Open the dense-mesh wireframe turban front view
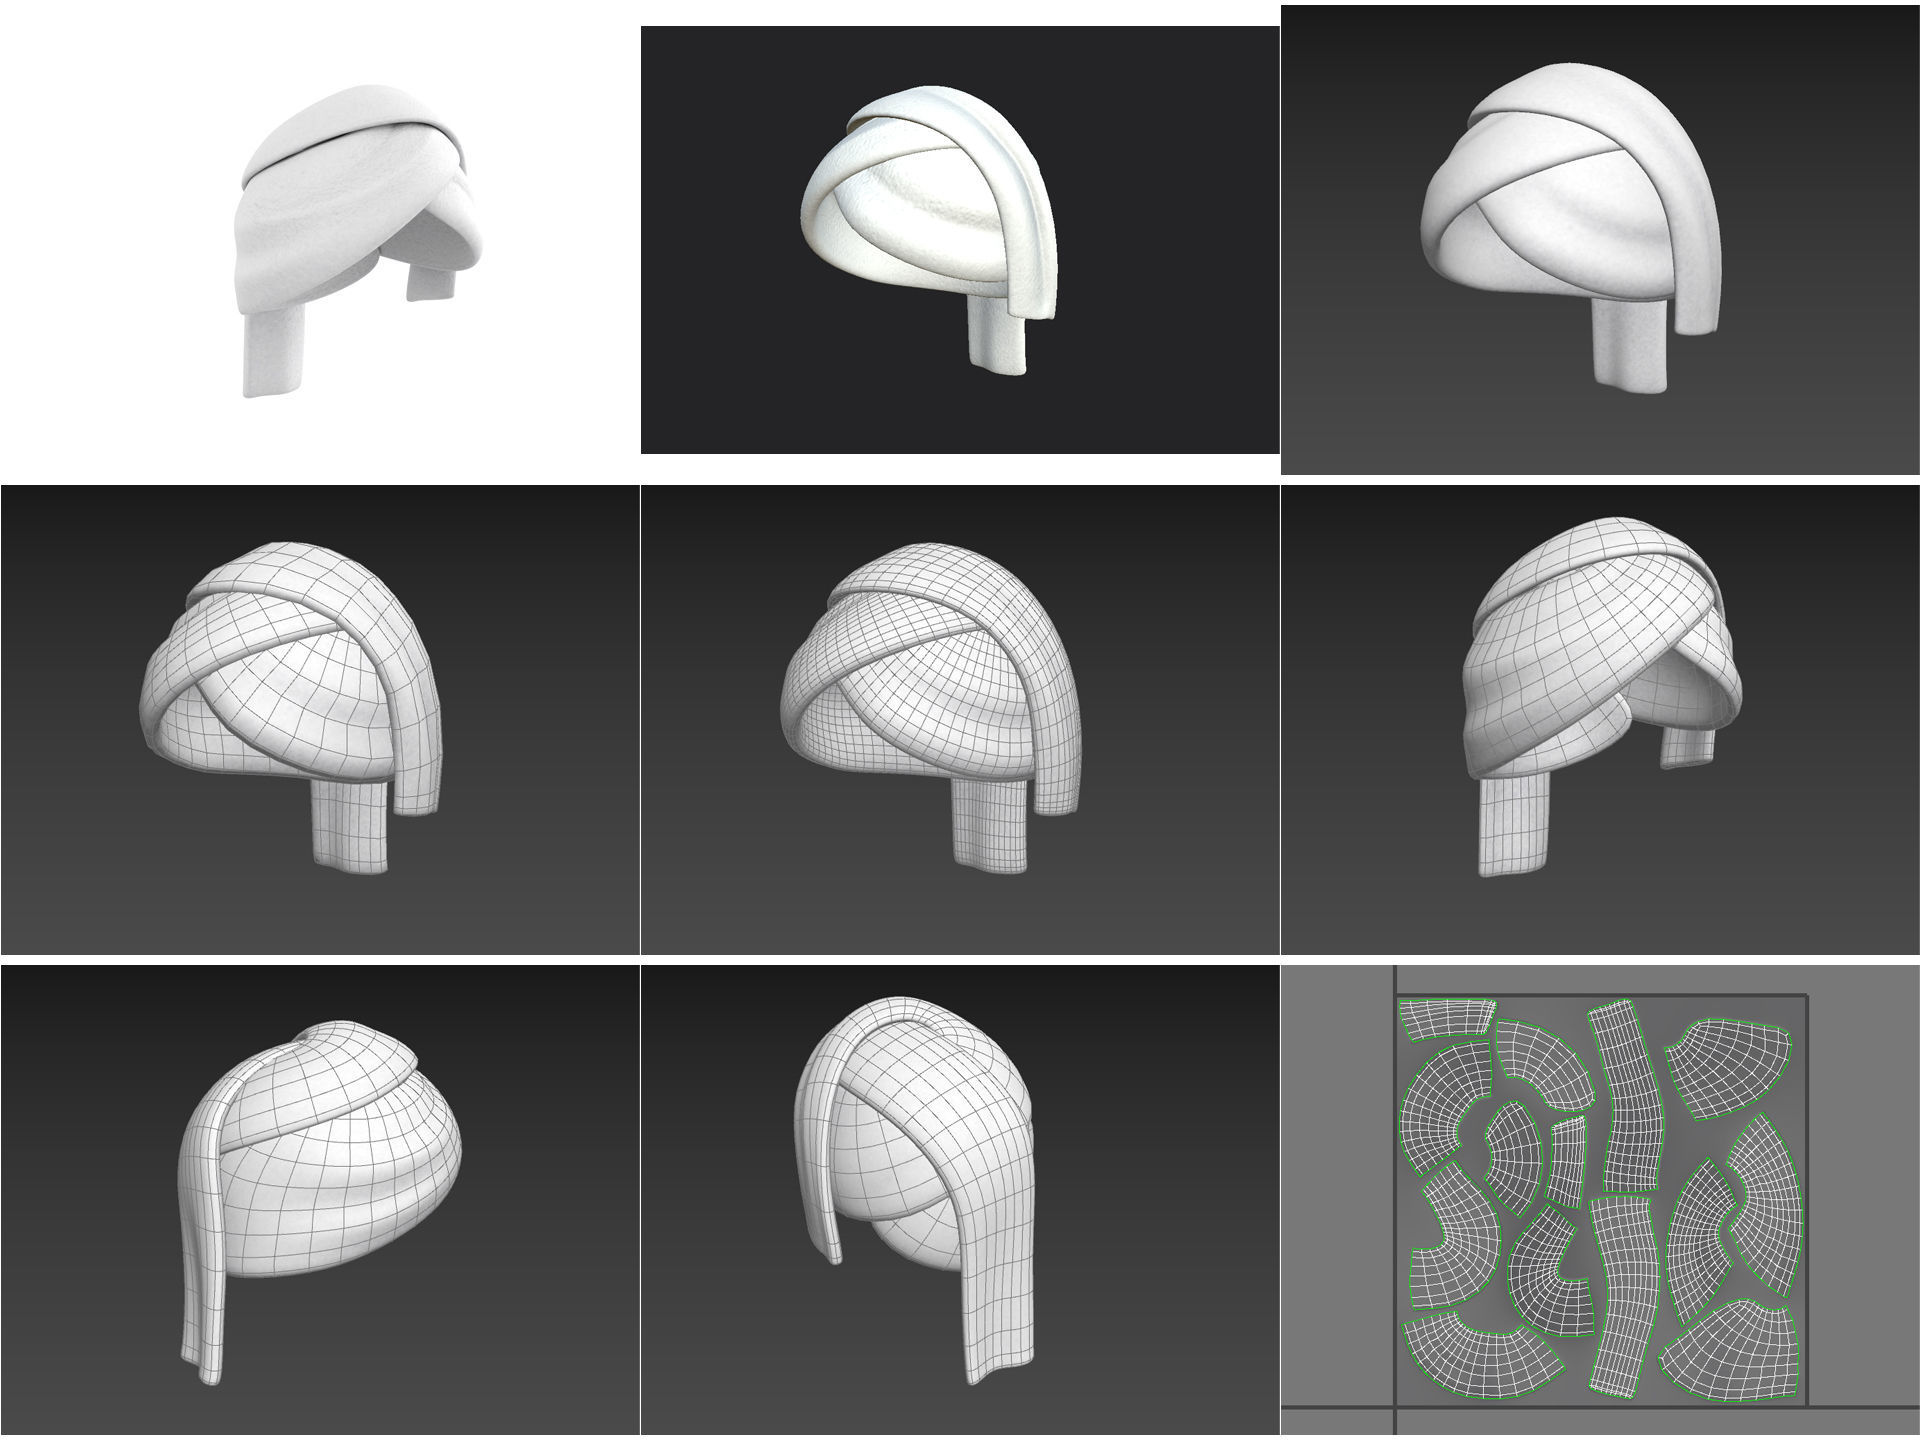This screenshot has width=1920, height=1440. (x=960, y=720)
